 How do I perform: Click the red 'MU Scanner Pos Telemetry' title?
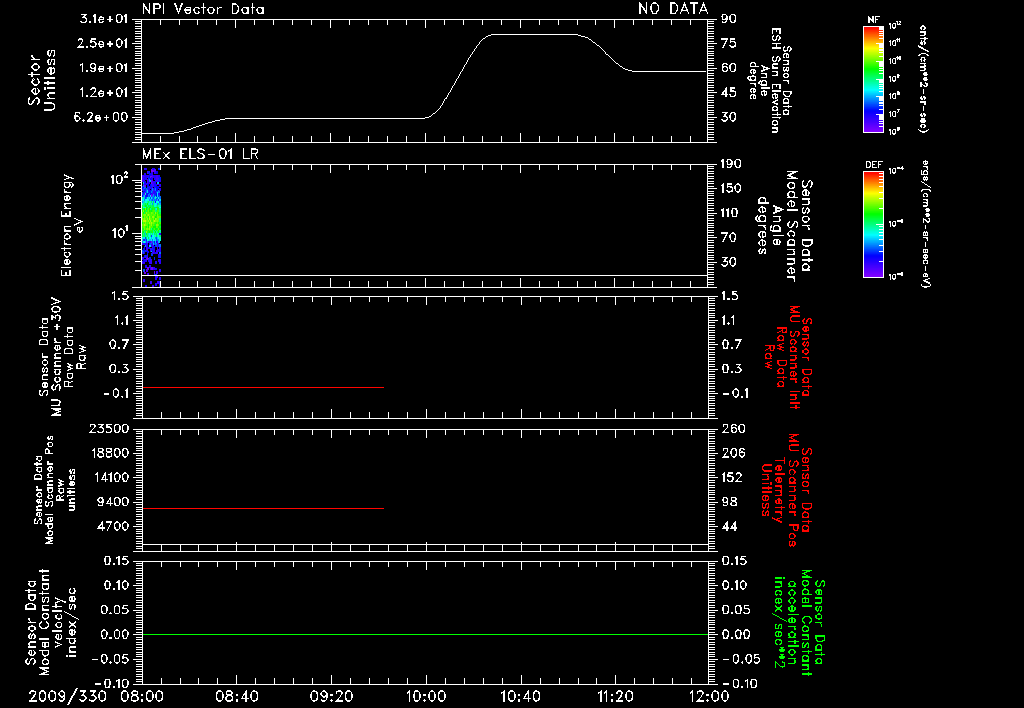[786, 490]
